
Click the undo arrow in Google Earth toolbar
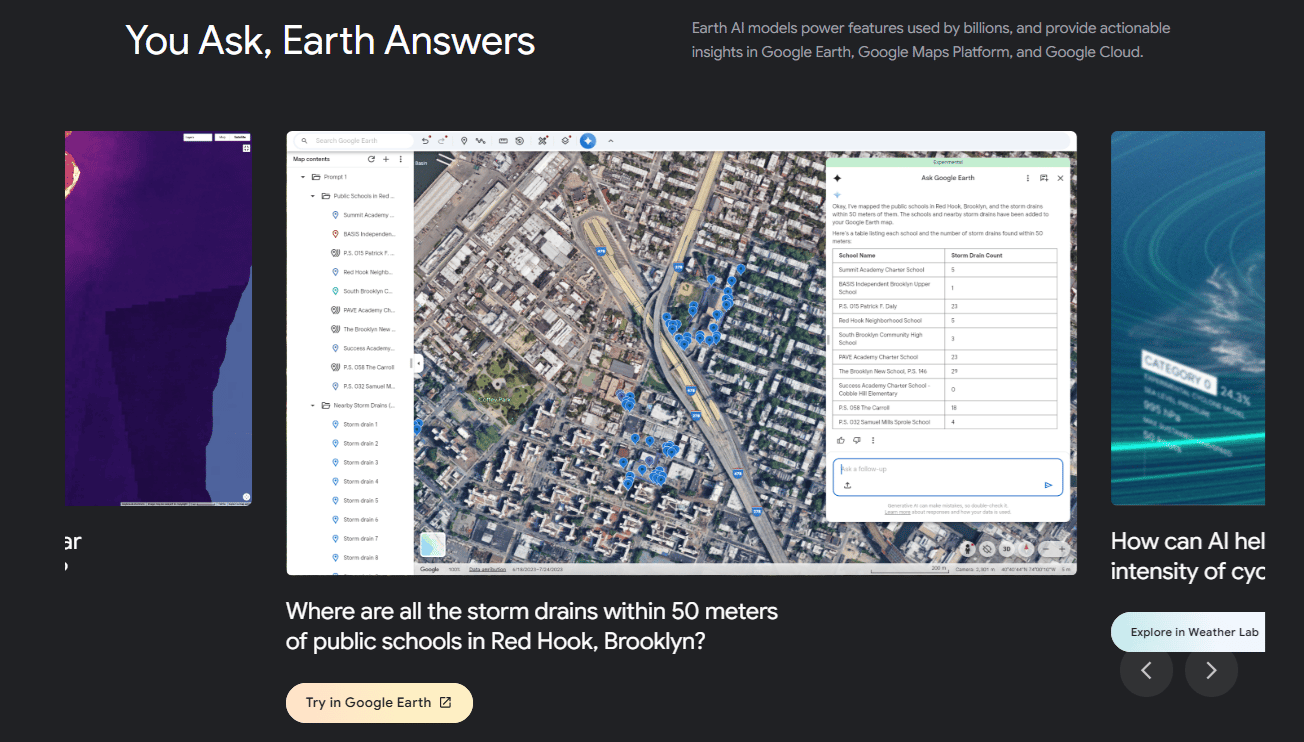(x=425, y=141)
